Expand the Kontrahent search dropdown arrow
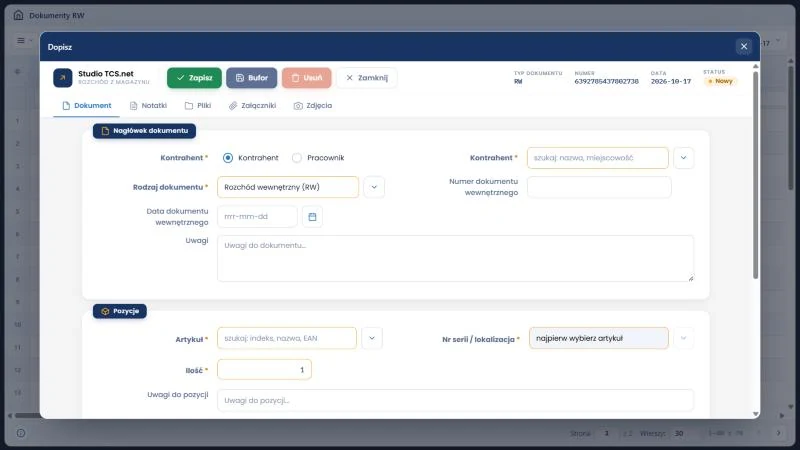The image size is (800, 450). (684, 158)
